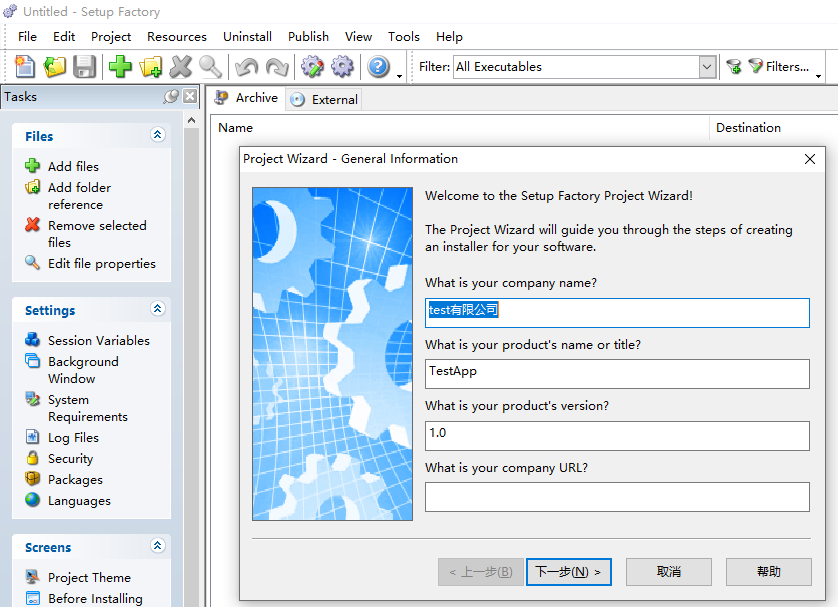Click the Open Project folder icon
This screenshot has width=838, height=607.
click(x=55, y=67)
